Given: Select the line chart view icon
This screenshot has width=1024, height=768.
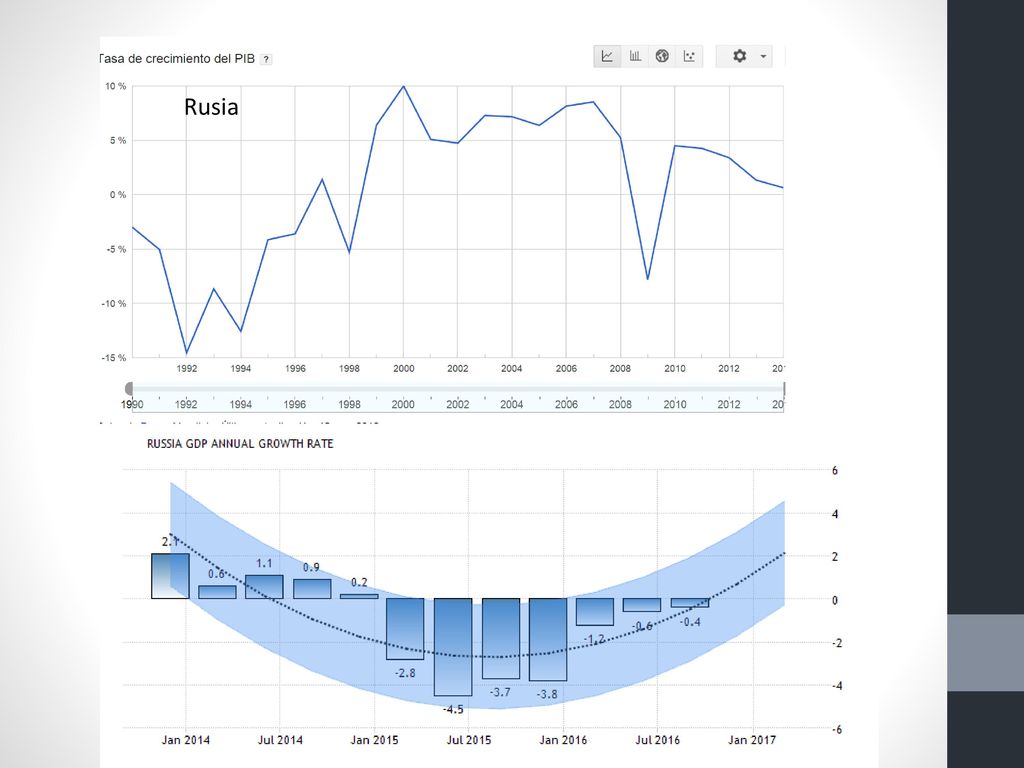Looking at the screenshot, I should click(x=607, y=56).
